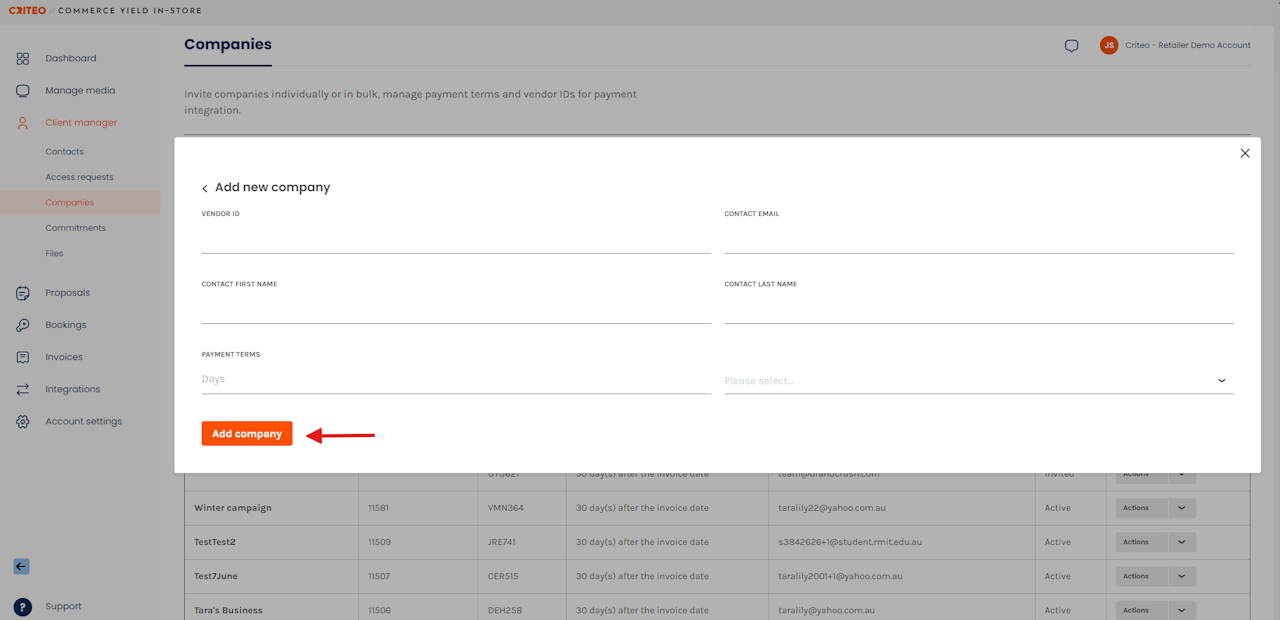Click the Vendor ID input field
The height and width of the screenshot is (620, 1280).
coord(456,240)
